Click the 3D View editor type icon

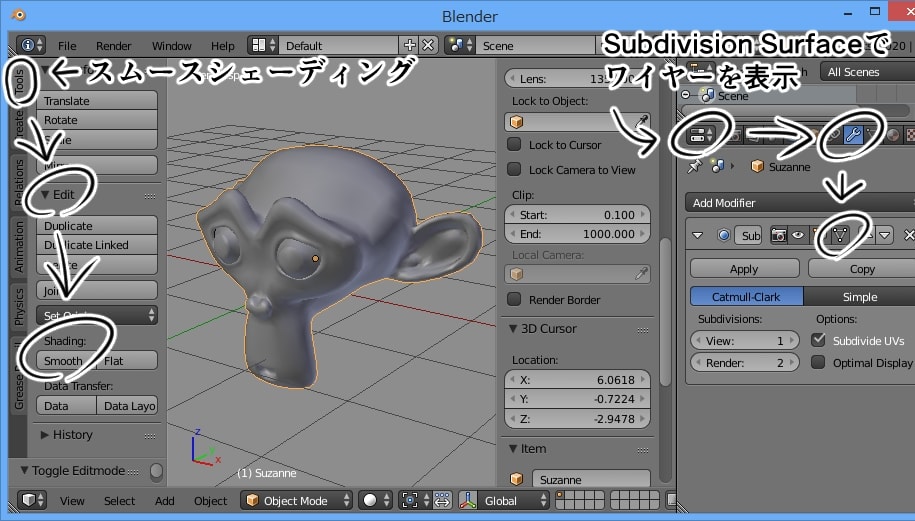pyautogui.click(x=32, y=501)
